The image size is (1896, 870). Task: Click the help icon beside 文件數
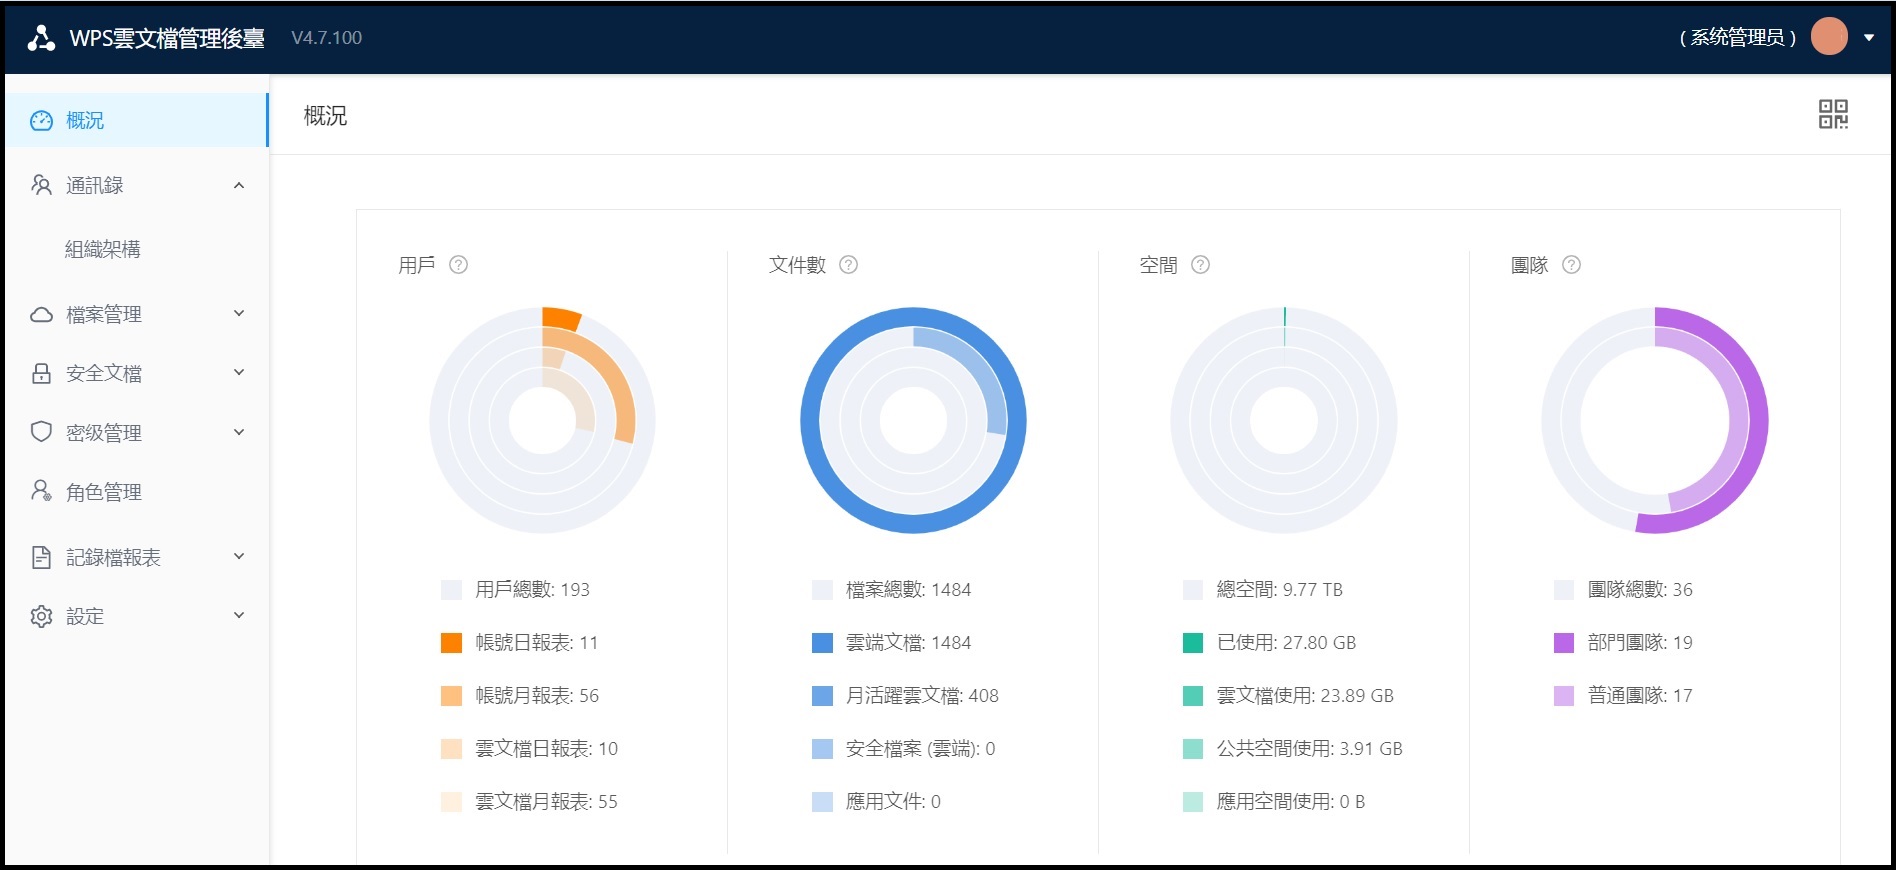tap(848, 265)
